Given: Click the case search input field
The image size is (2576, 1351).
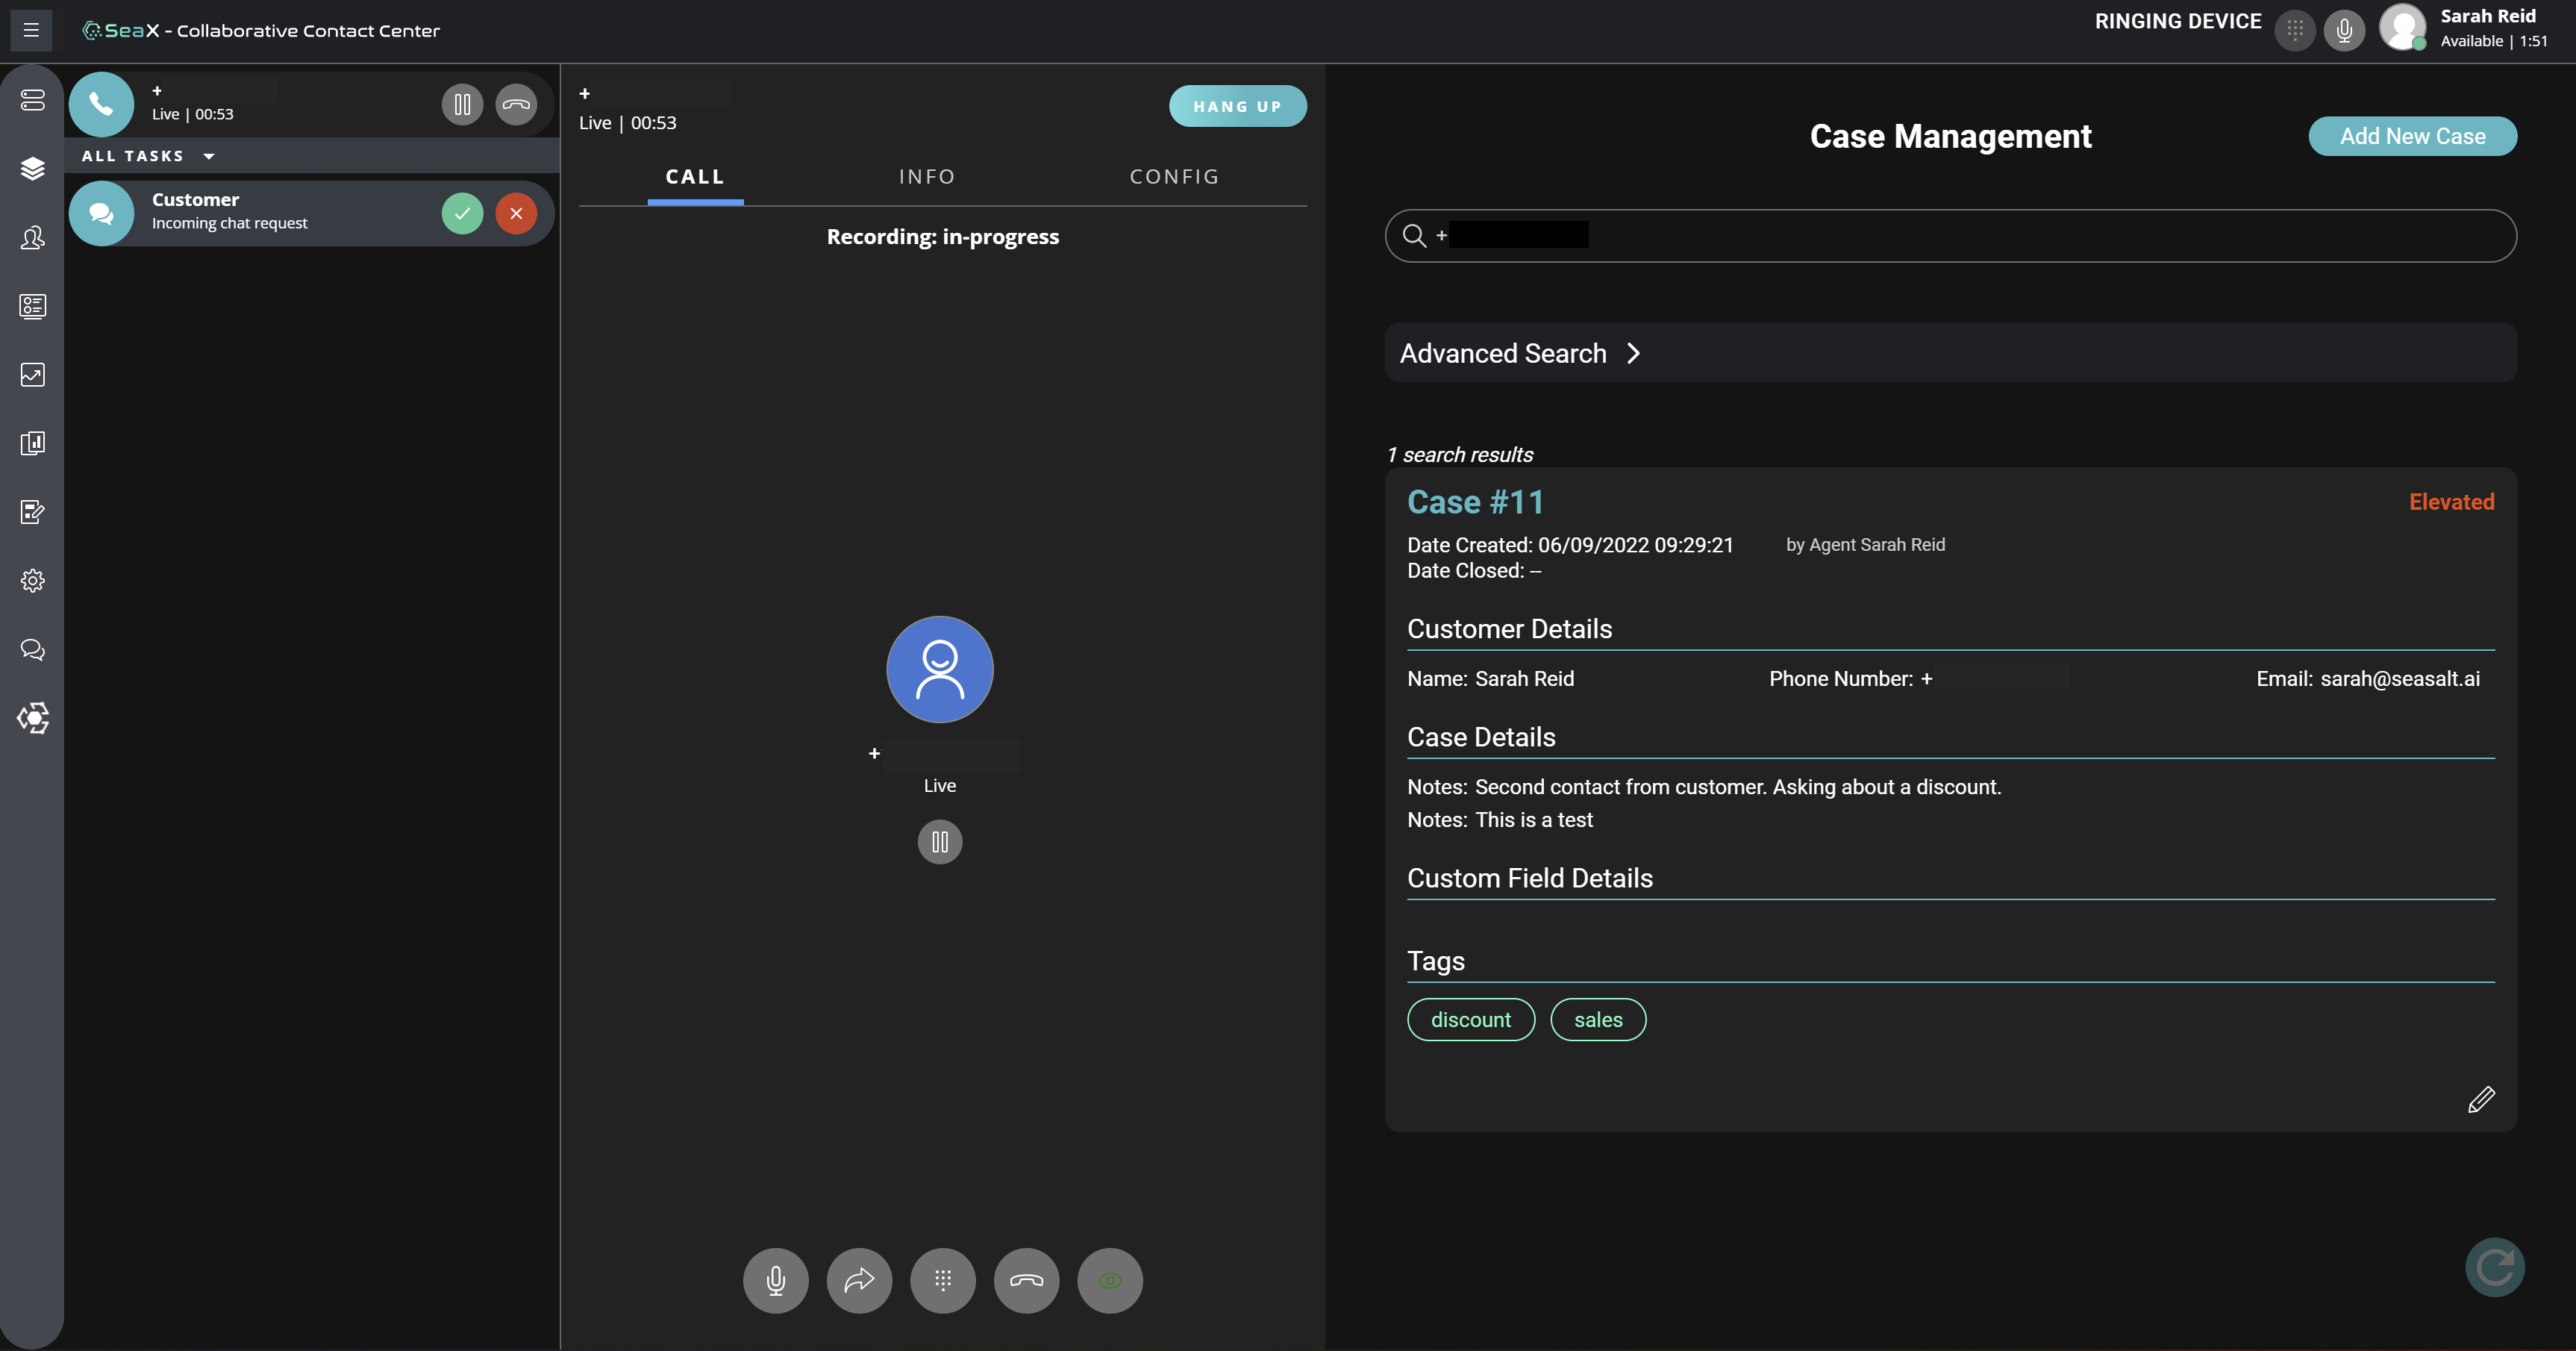Looking at the screenshot, I should [1950, 236].
